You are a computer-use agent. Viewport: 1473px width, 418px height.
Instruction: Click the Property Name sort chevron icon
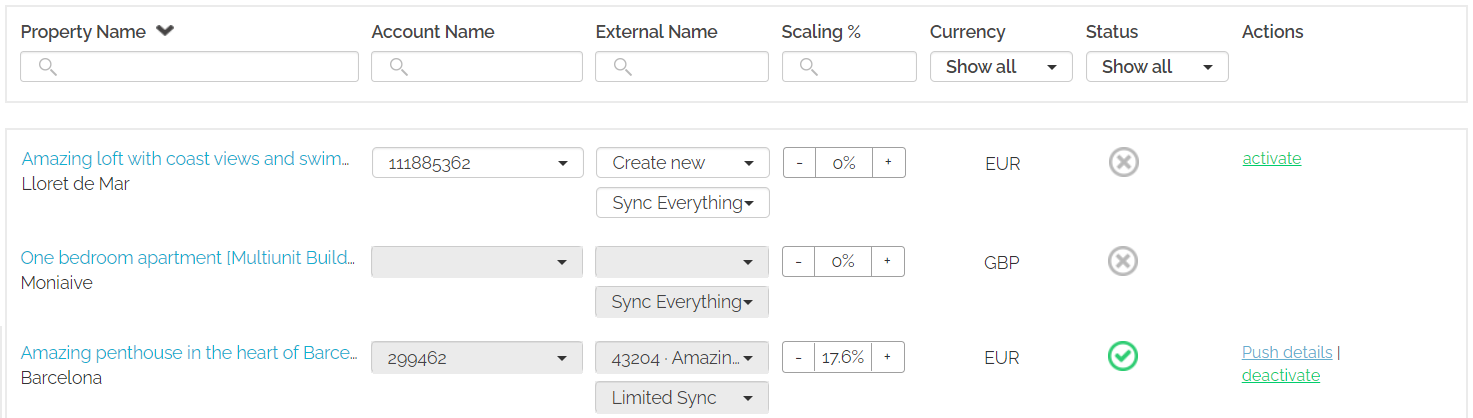click(166, 31)
